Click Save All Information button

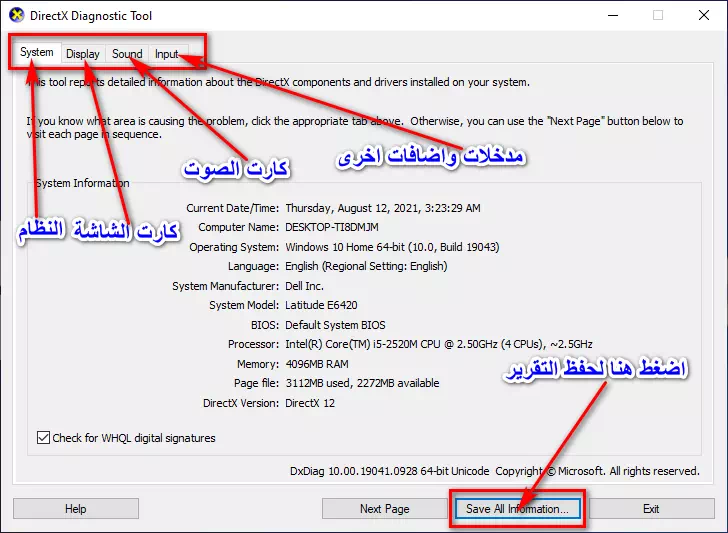point(517,509)
